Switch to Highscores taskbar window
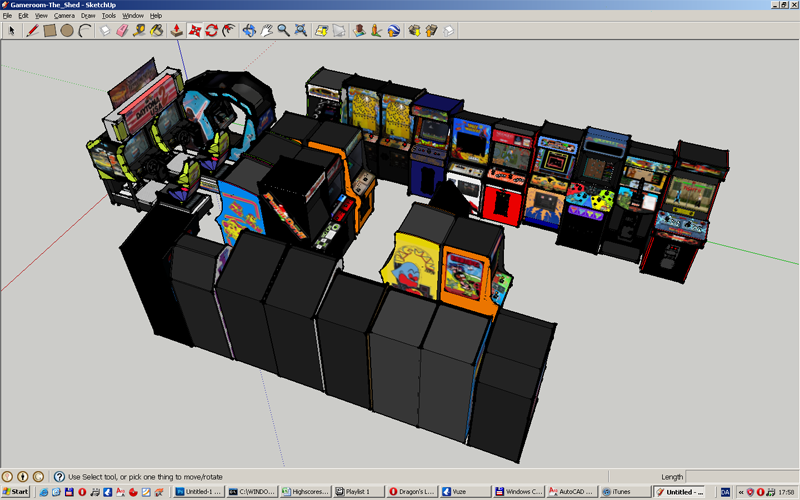Screen dimensions: 800x500 pos(306,492)
